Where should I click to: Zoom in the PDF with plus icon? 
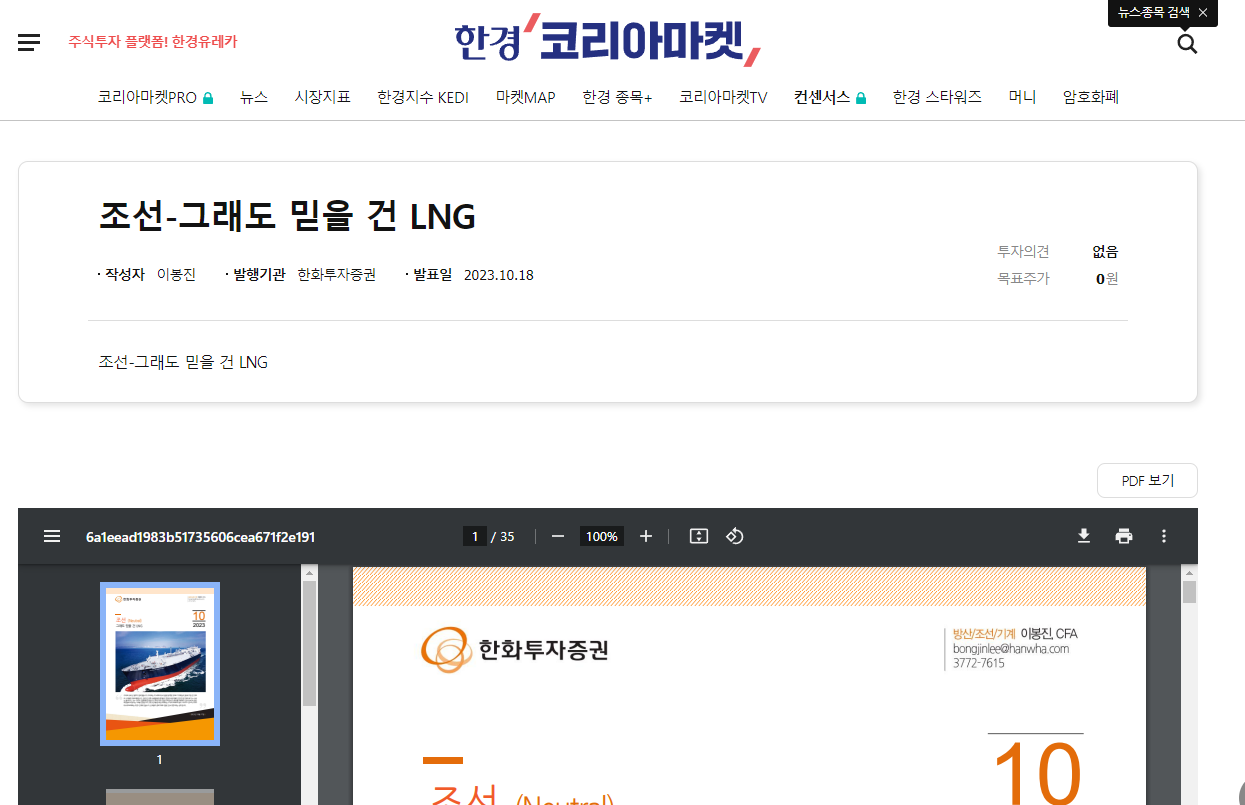[x=646, y=536]
